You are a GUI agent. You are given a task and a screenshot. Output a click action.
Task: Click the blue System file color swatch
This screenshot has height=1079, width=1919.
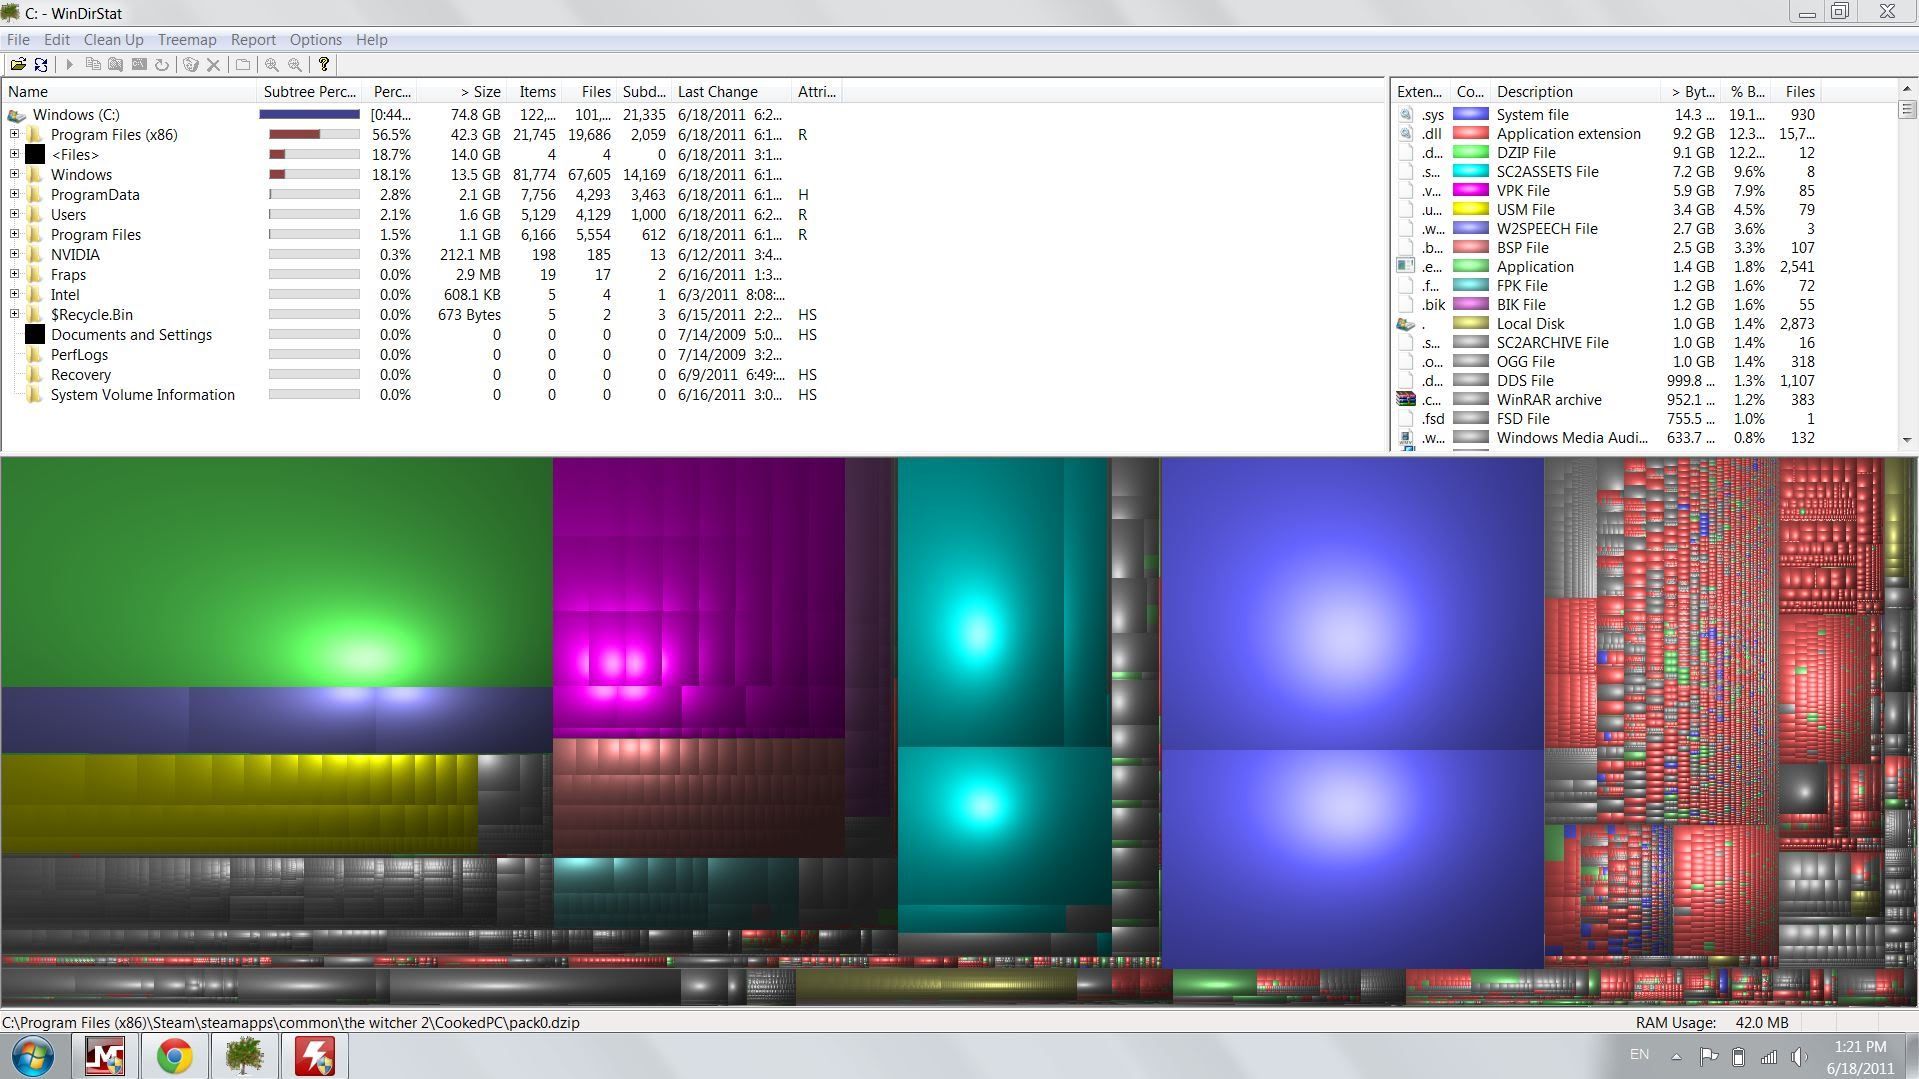click(1471, 115)
